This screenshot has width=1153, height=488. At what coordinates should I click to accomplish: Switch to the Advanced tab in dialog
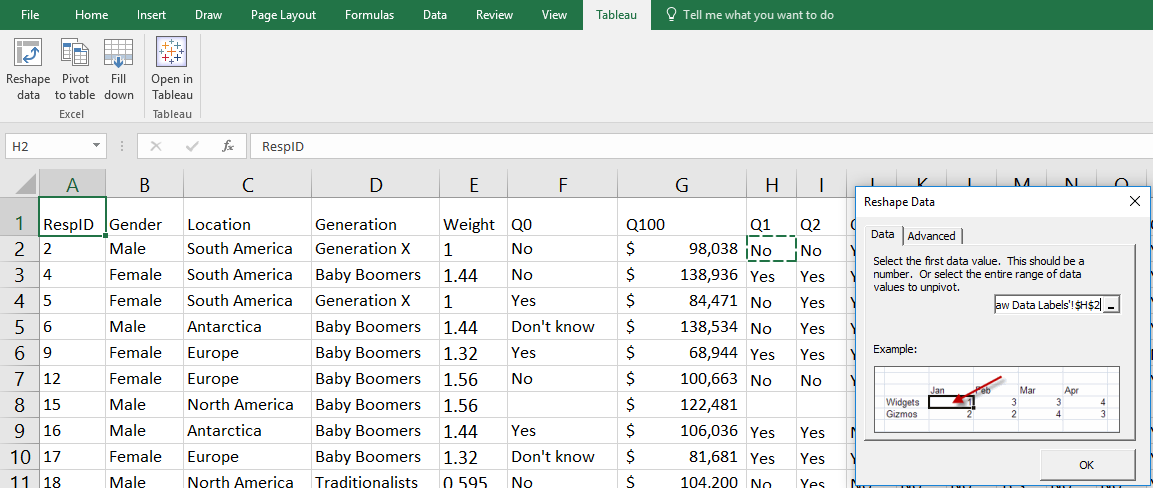931,236
